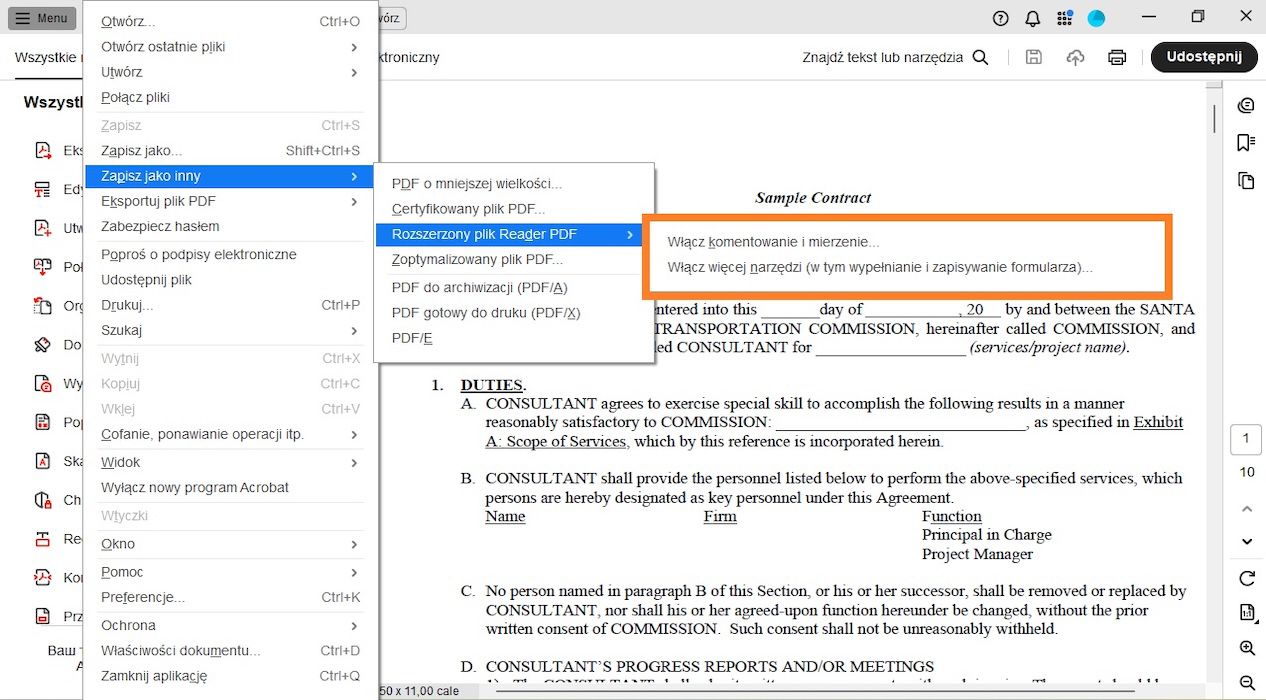Rotate the page with the rotate icon
Screen dimensions: 1266x700
[x=1246, y=578]
